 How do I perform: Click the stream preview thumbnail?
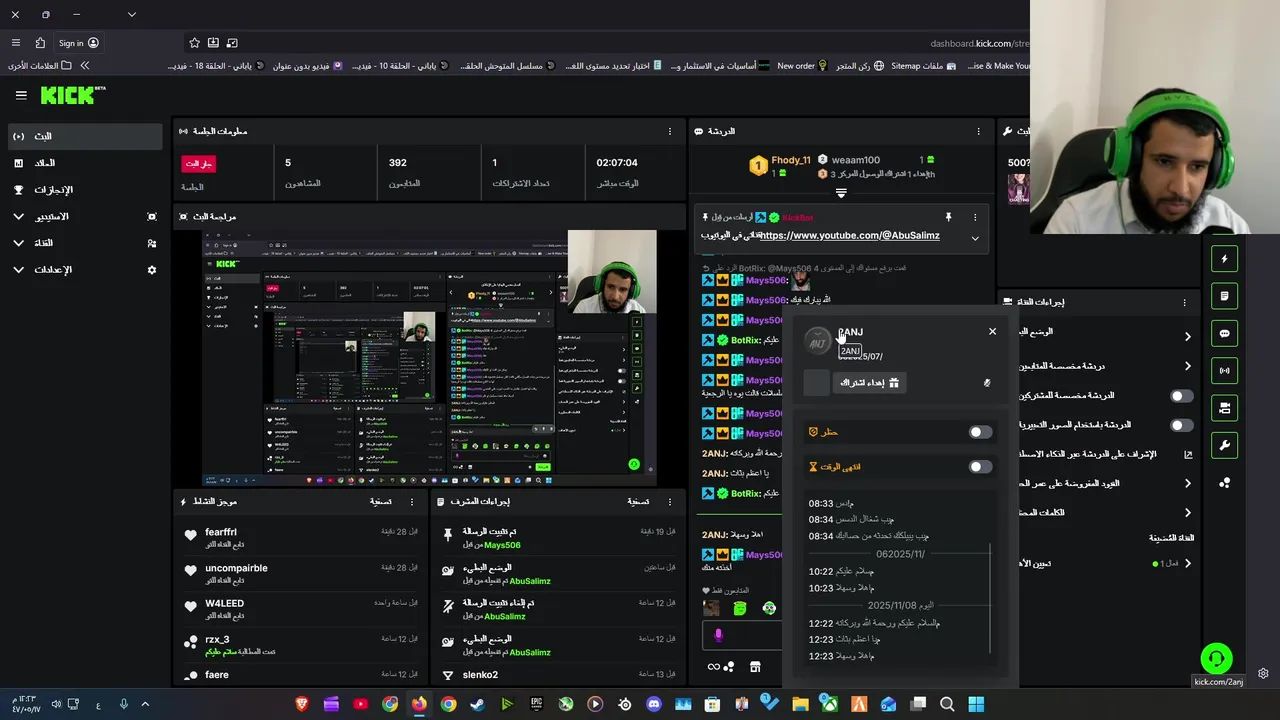[430, 358]
